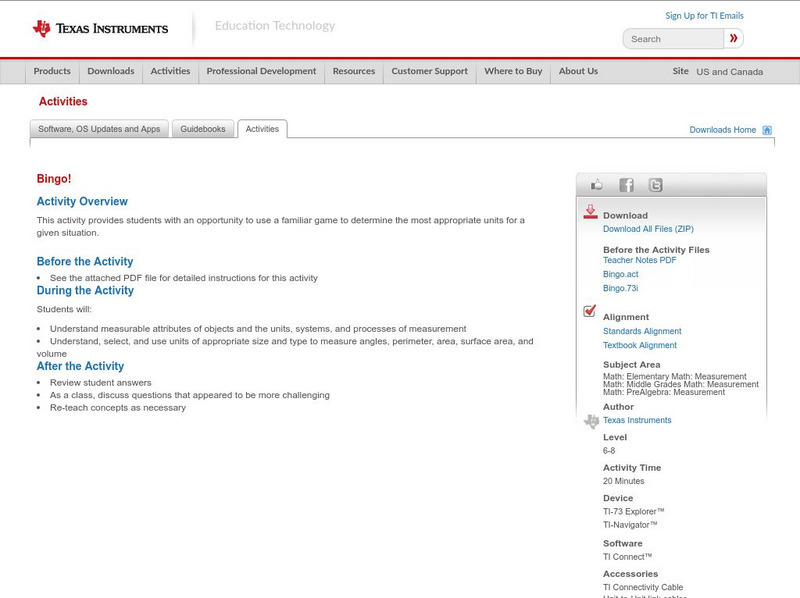Open the Downloads menu
800x598 pixels.
click(111, 71)
